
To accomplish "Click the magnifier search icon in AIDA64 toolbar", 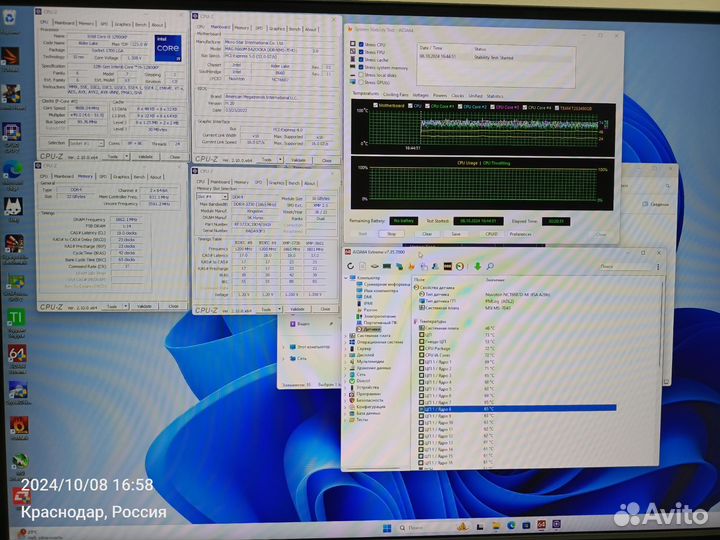I will coord(490,266).
